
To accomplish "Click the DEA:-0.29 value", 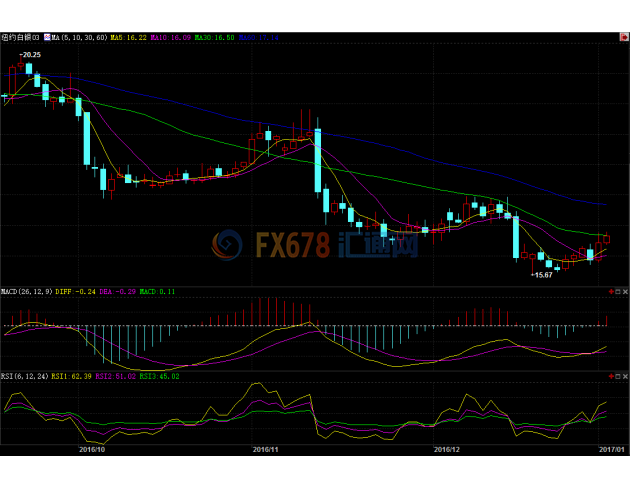I will 118,292.
